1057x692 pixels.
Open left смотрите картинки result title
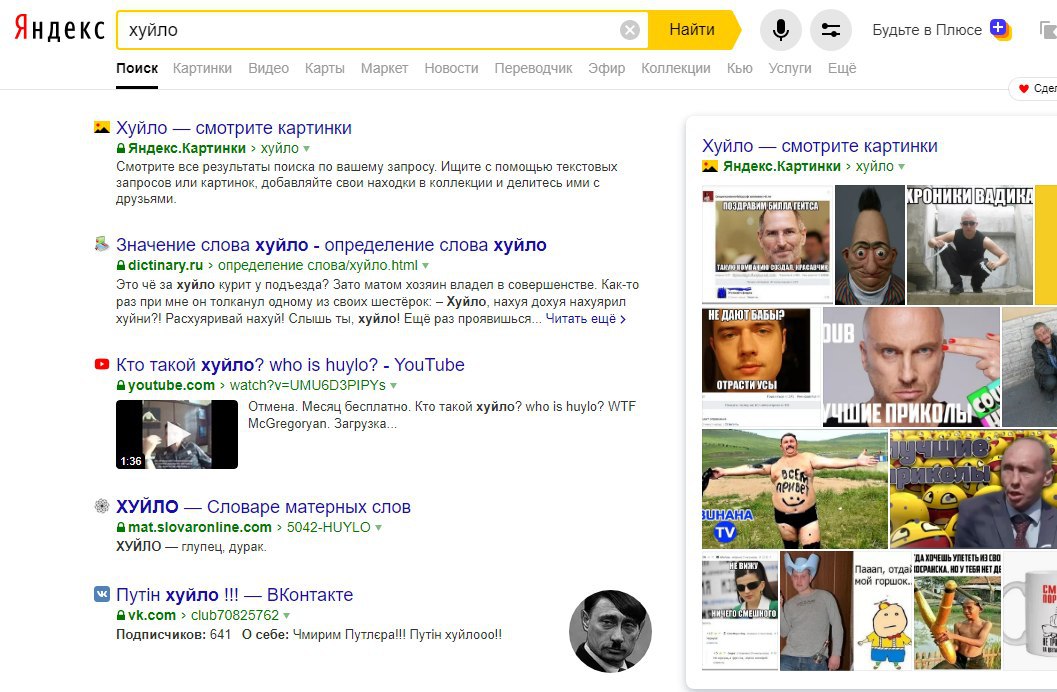[234, 128]
